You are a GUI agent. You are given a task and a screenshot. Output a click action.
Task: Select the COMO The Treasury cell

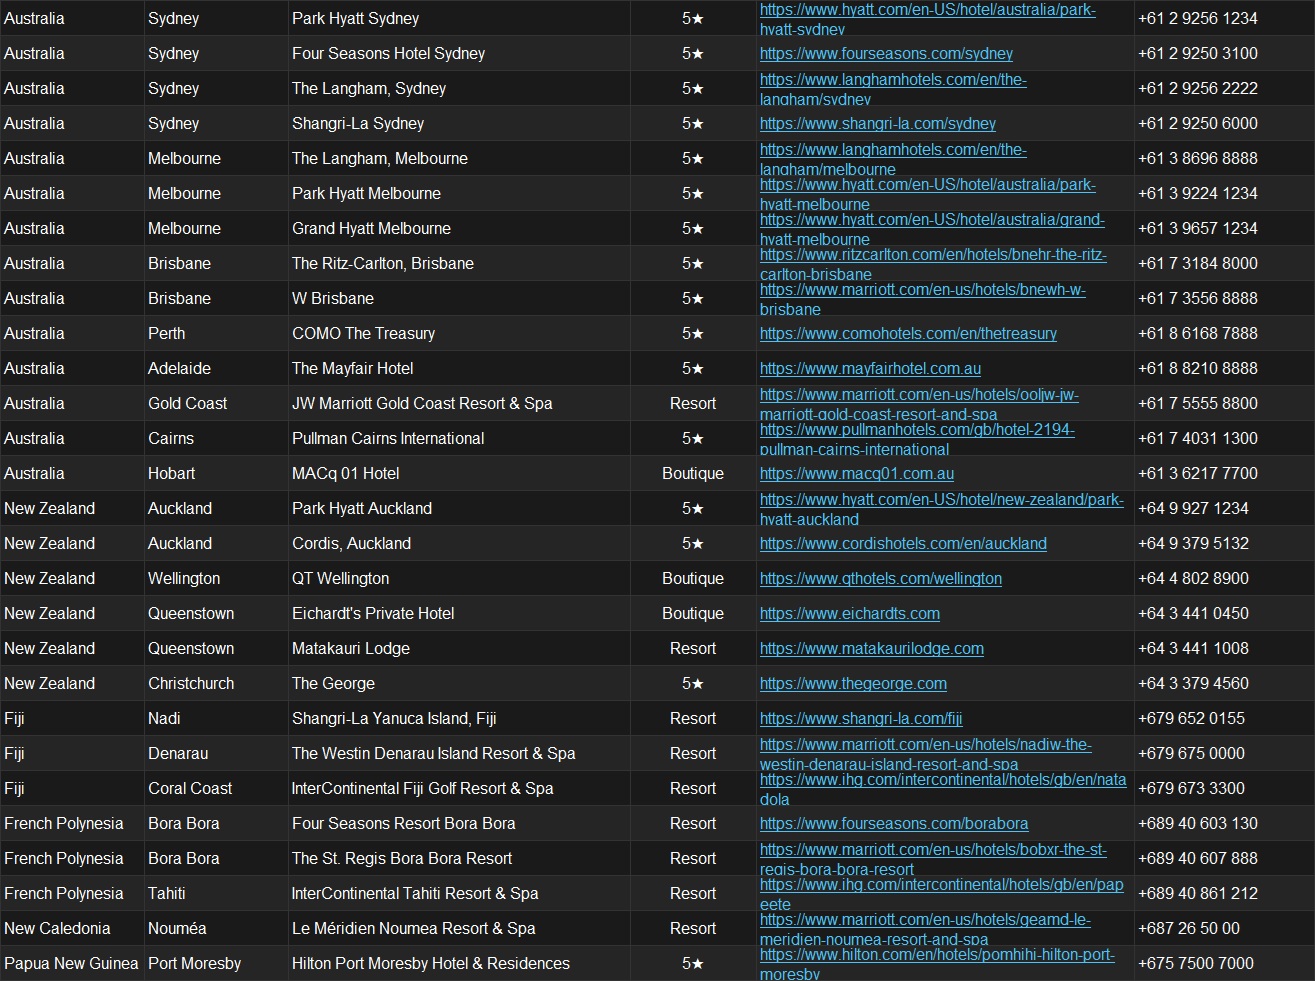click(459, 333)
